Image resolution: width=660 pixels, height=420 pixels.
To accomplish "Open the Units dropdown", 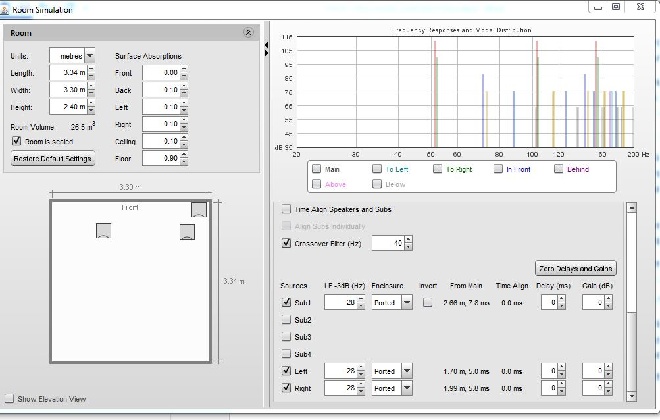I will [x=90, y=56].
